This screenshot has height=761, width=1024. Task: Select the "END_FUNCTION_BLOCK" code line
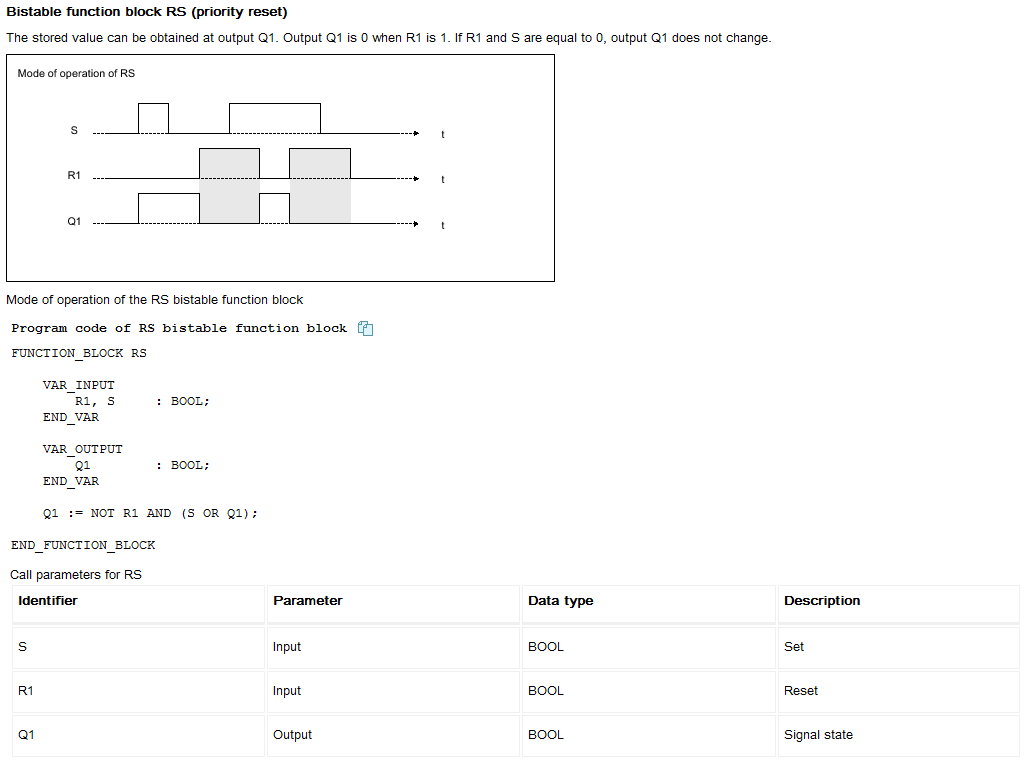[x=83, y=545]
